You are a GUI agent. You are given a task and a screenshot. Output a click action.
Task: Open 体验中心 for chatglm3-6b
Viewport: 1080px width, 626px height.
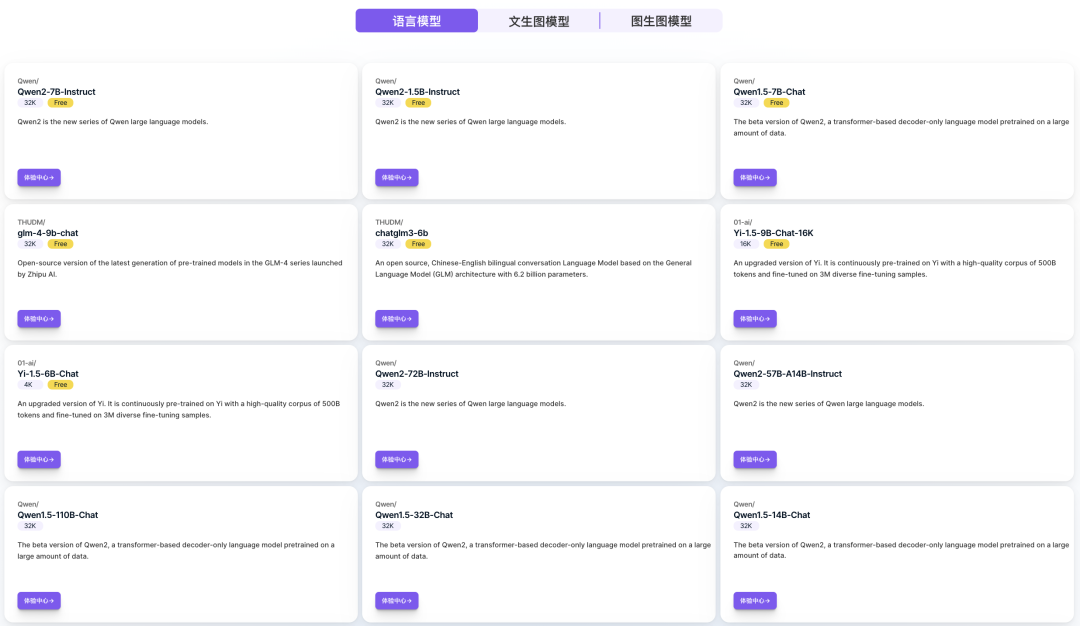(397, 319)
